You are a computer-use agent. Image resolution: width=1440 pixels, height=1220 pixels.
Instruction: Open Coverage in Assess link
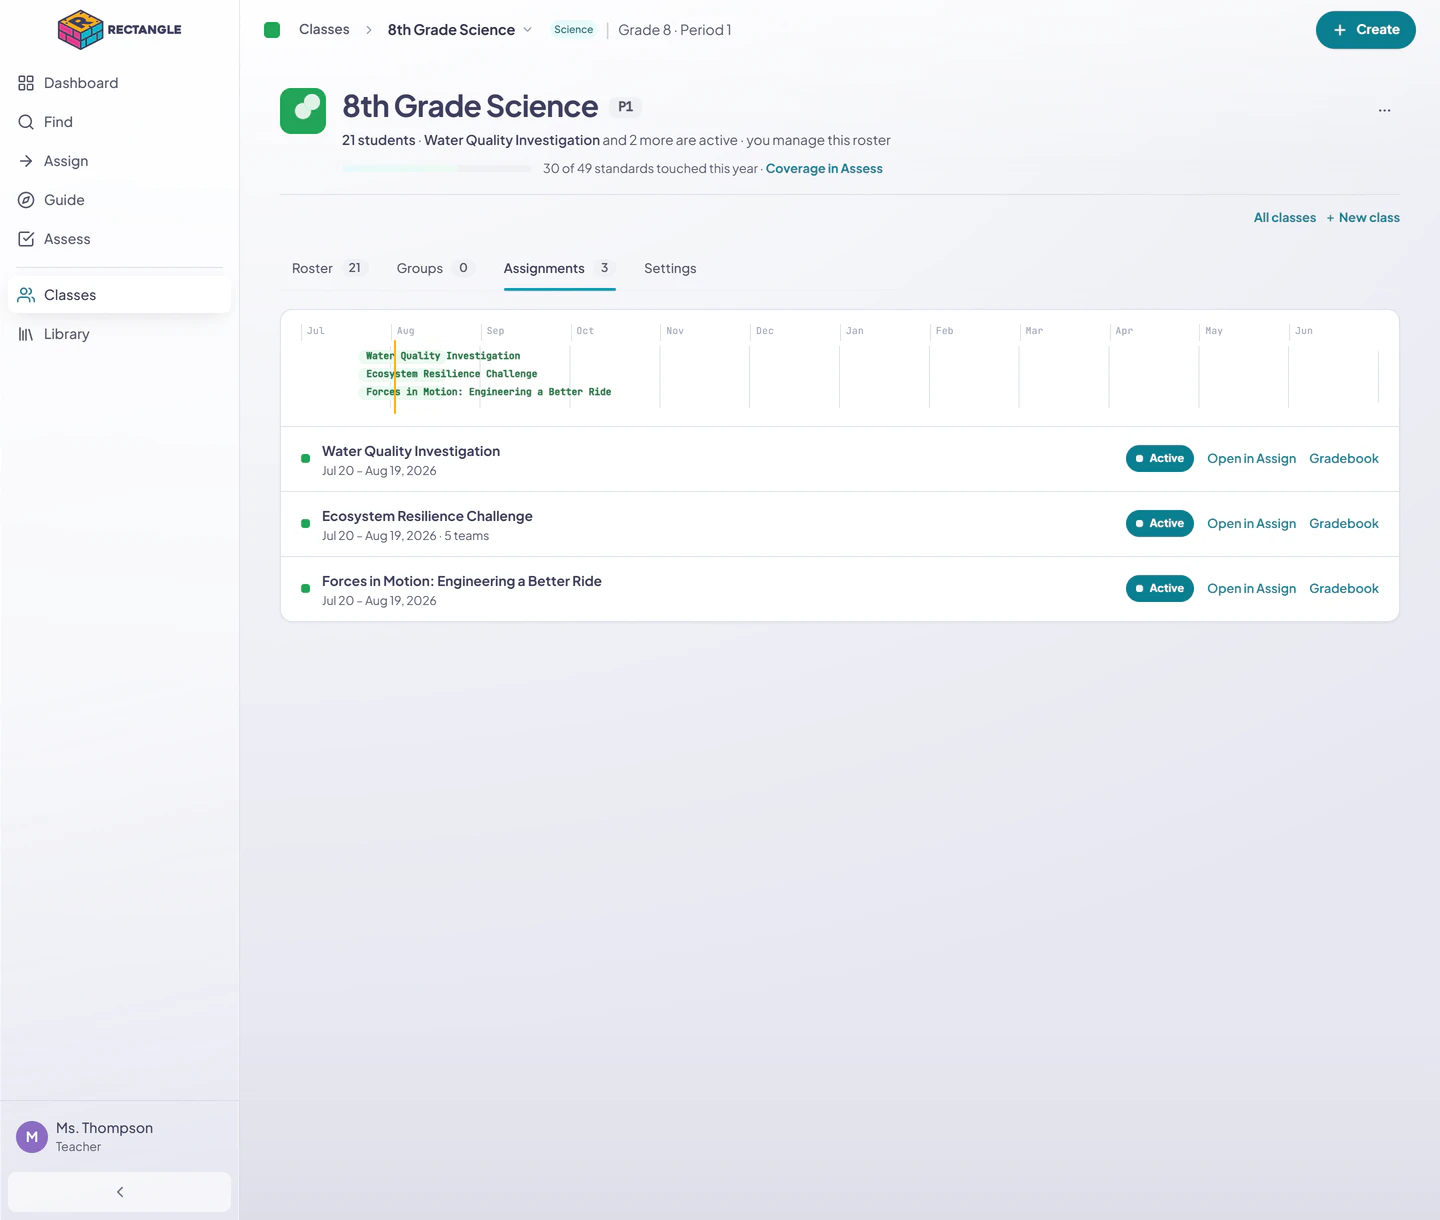824,169
